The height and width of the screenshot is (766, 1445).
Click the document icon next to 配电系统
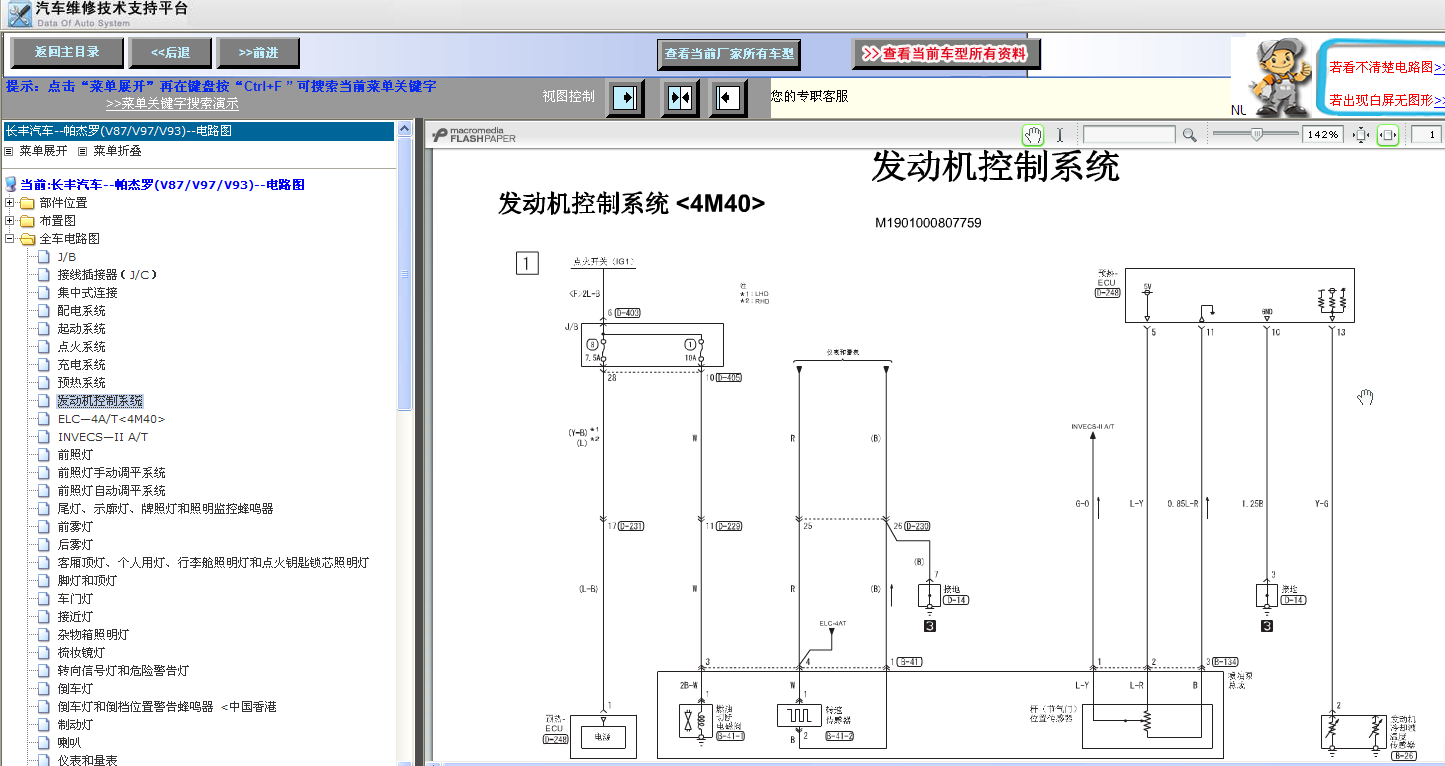pyautogui.click(x=44, y=311)
